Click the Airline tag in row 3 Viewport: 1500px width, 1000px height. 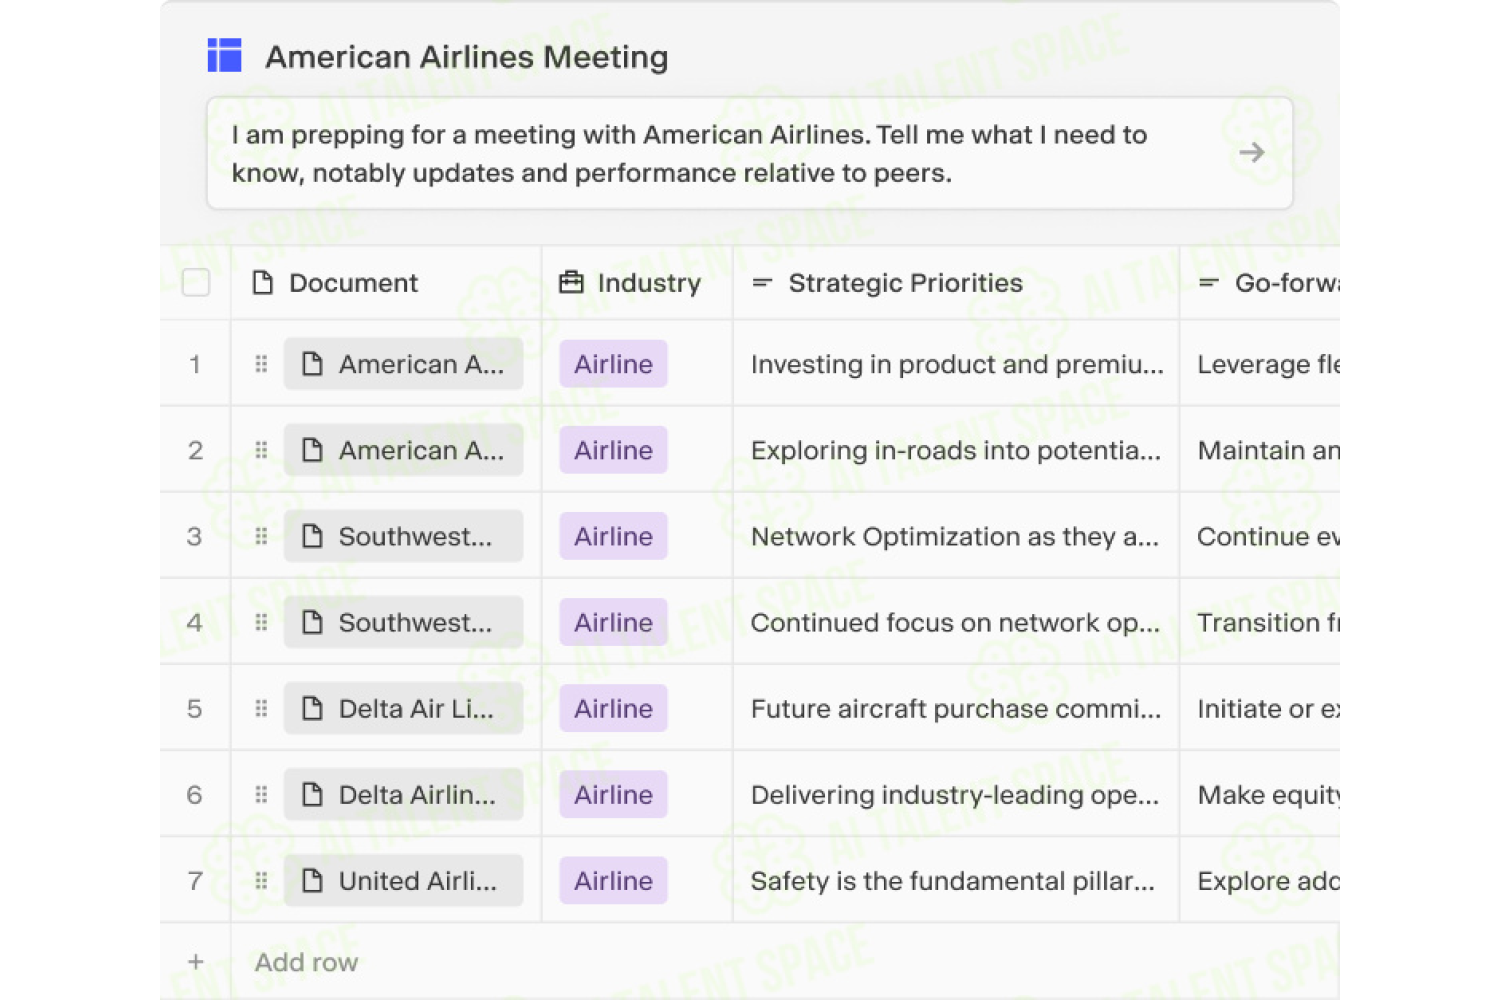point(613,536)
